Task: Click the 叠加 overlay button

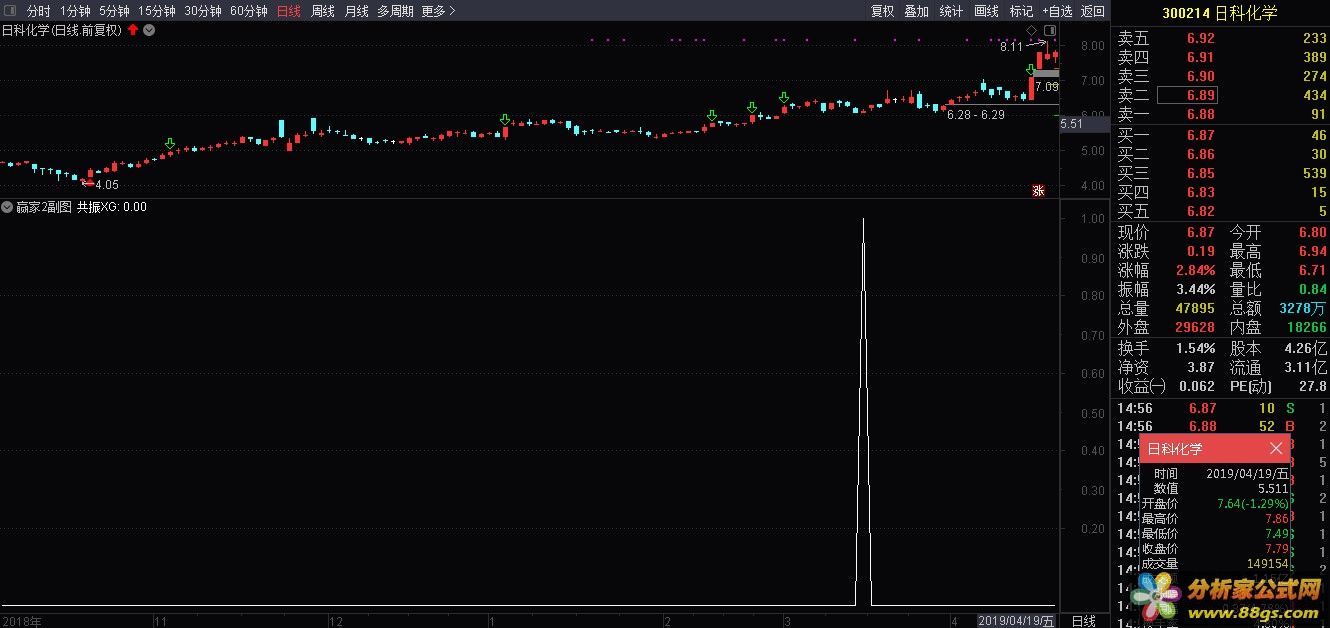Action: [x=916, y=11]
